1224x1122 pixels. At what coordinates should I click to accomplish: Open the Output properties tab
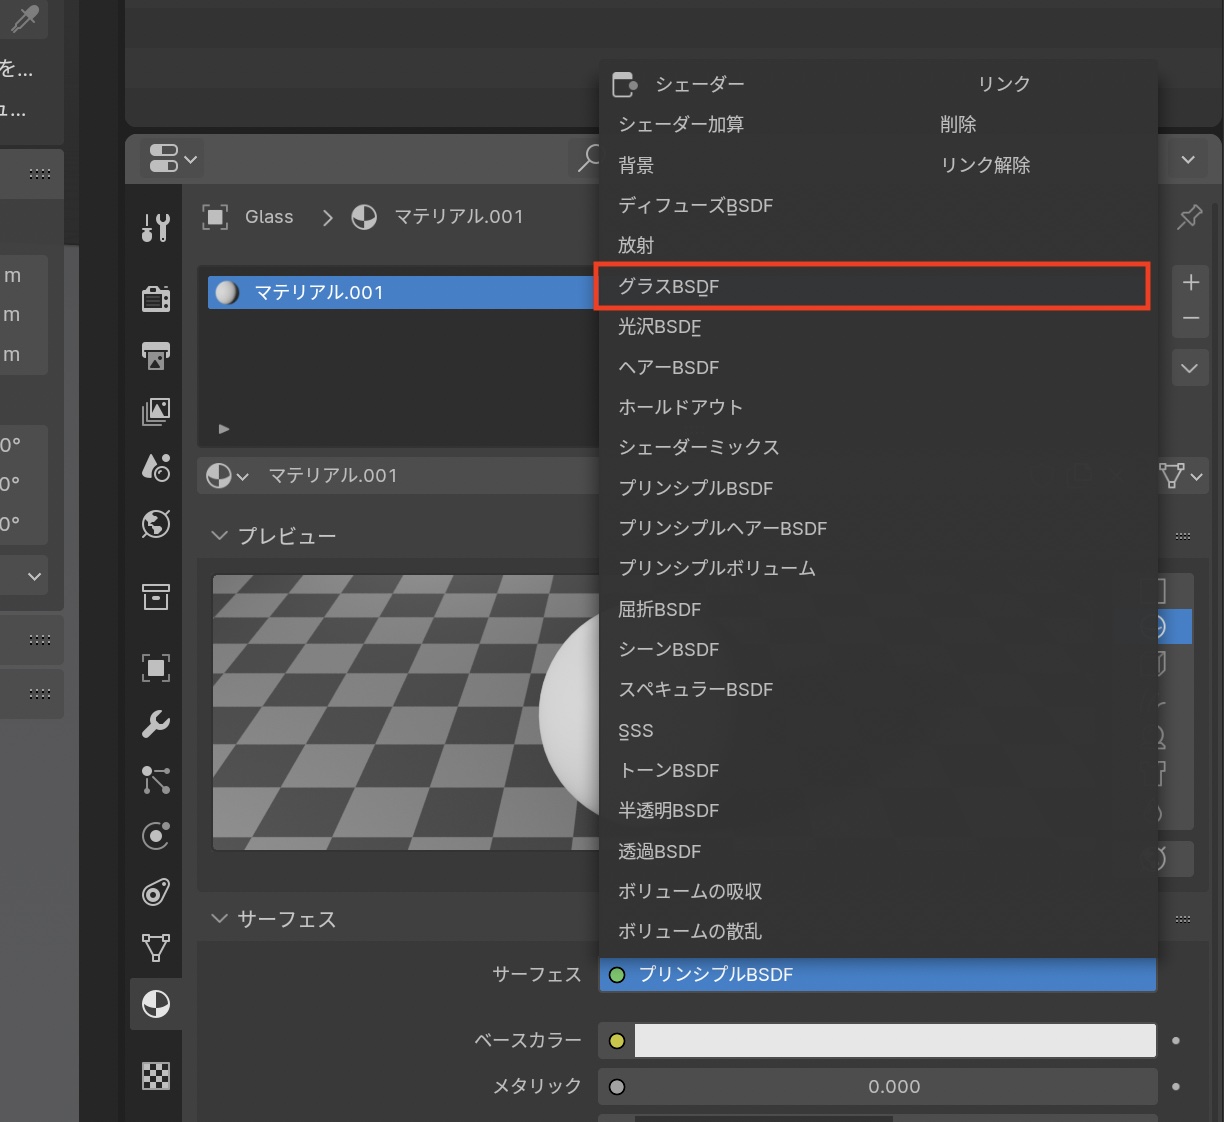point(156,355)
